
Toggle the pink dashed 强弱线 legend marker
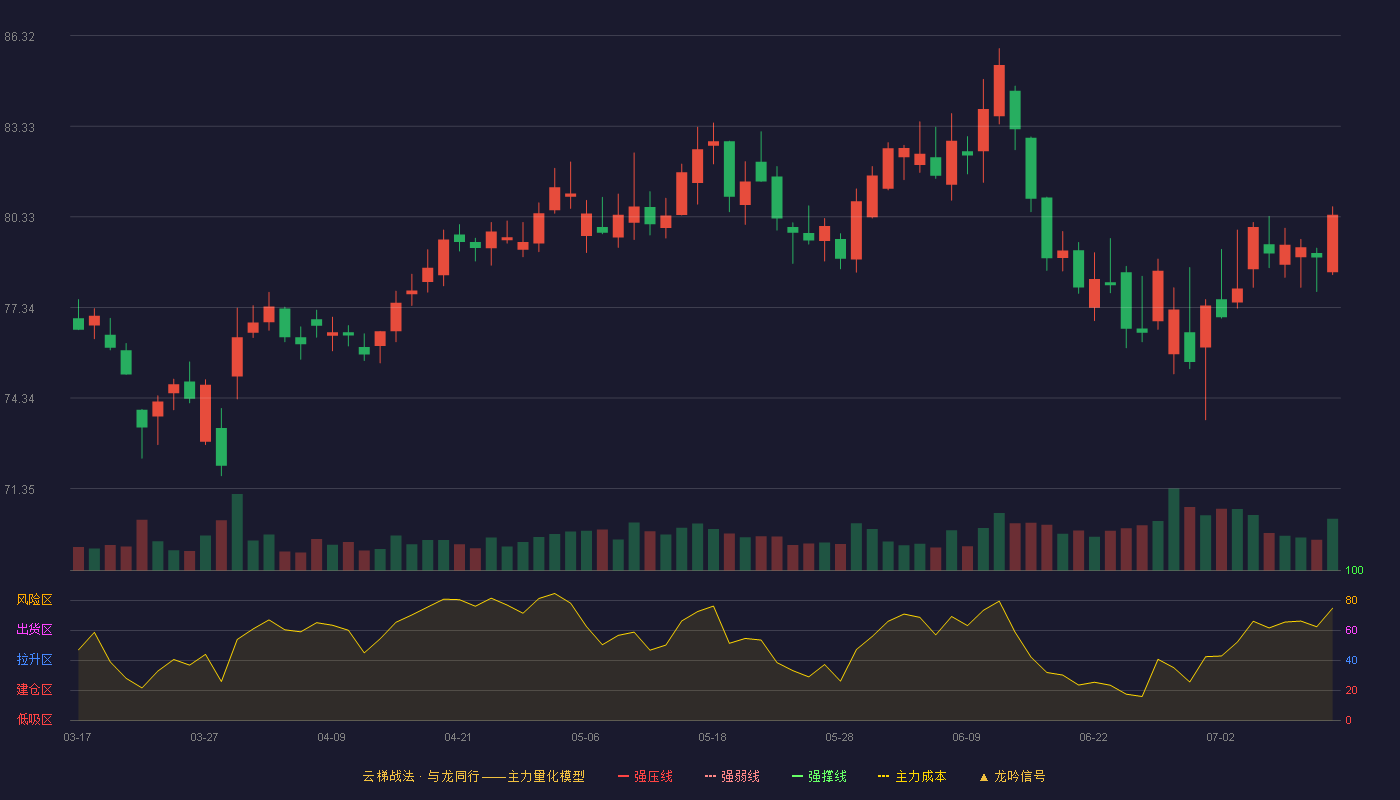(711, 776)
